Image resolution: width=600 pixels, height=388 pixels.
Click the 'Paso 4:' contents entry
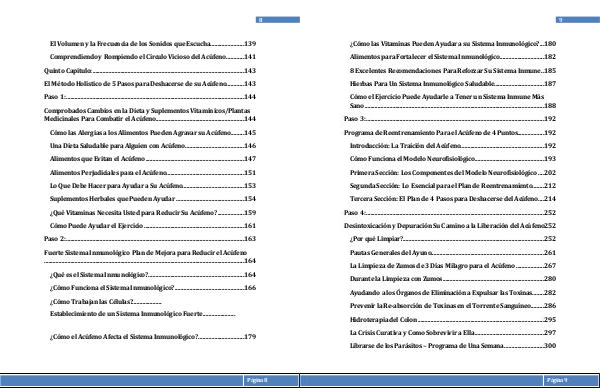[x=450, y=213]
